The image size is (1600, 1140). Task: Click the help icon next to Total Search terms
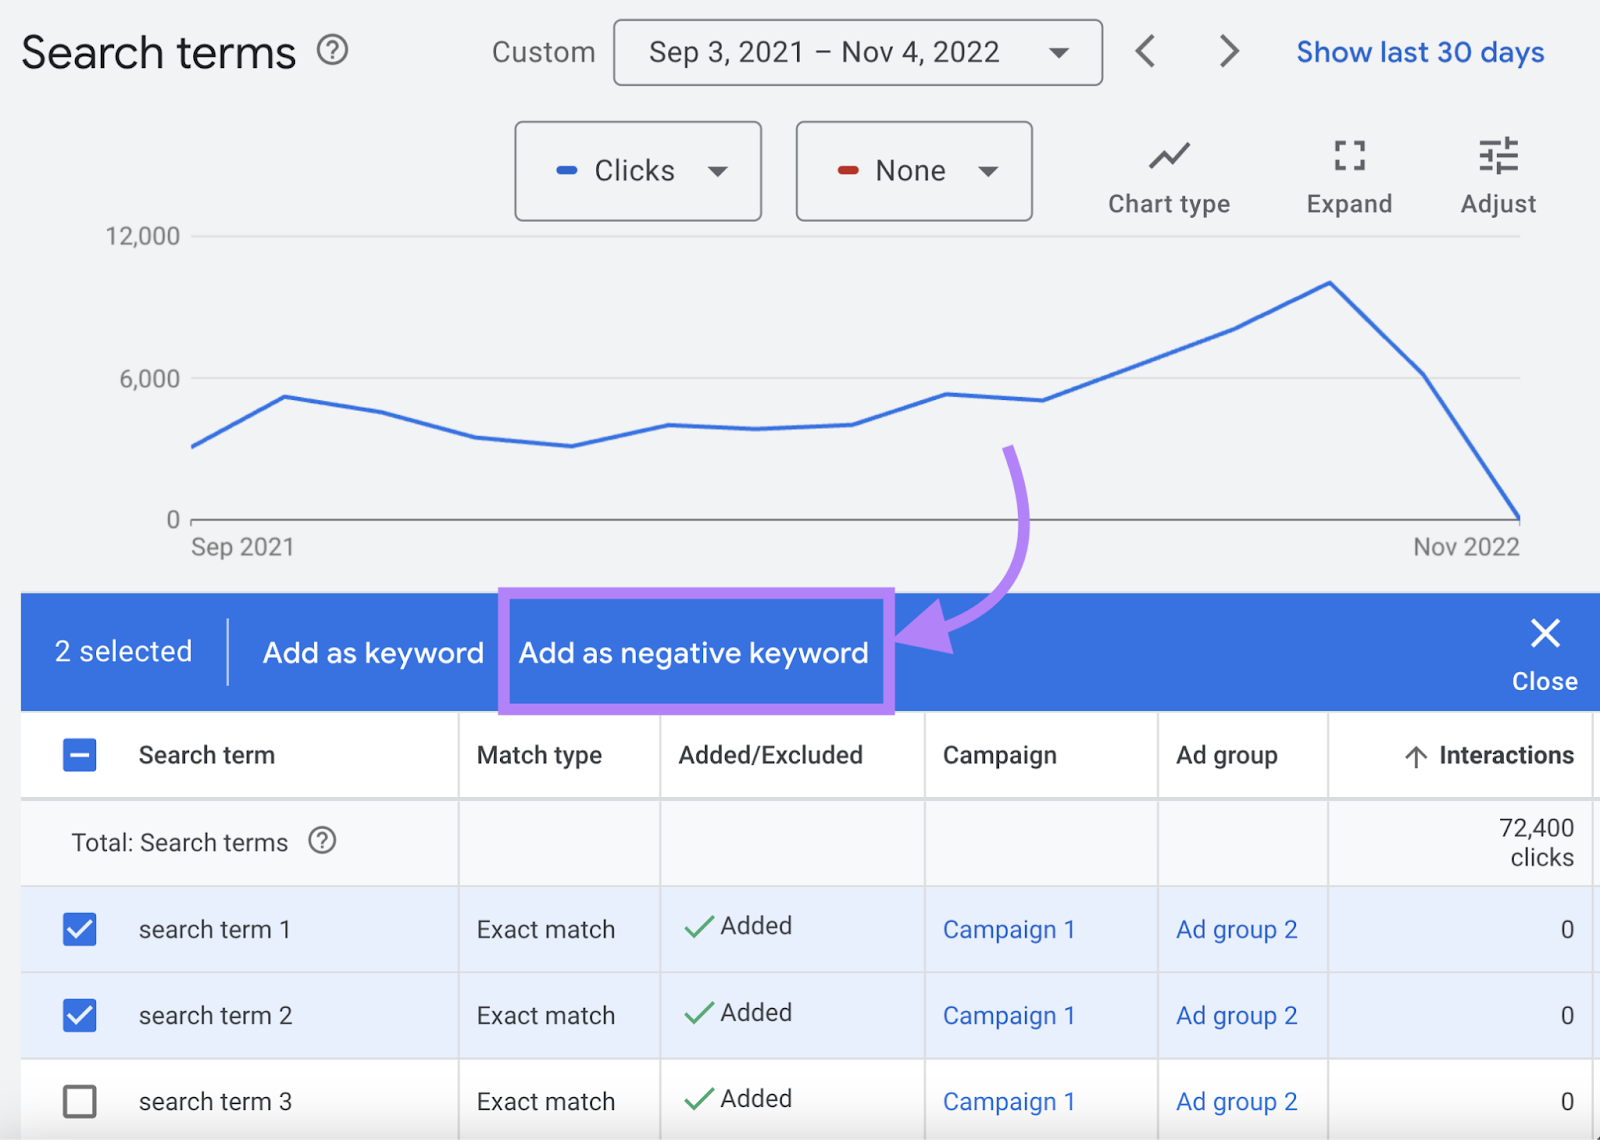click(x=322, y=842)
